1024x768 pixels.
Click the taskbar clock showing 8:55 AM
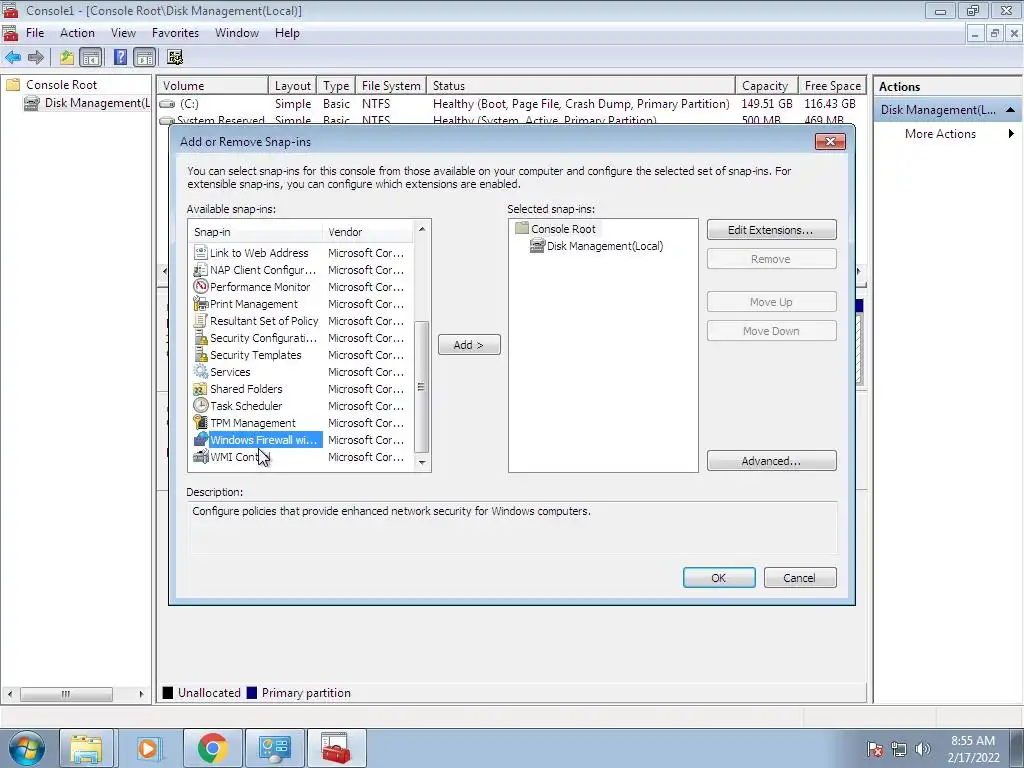pyautogui.click(x=973, y=748)
